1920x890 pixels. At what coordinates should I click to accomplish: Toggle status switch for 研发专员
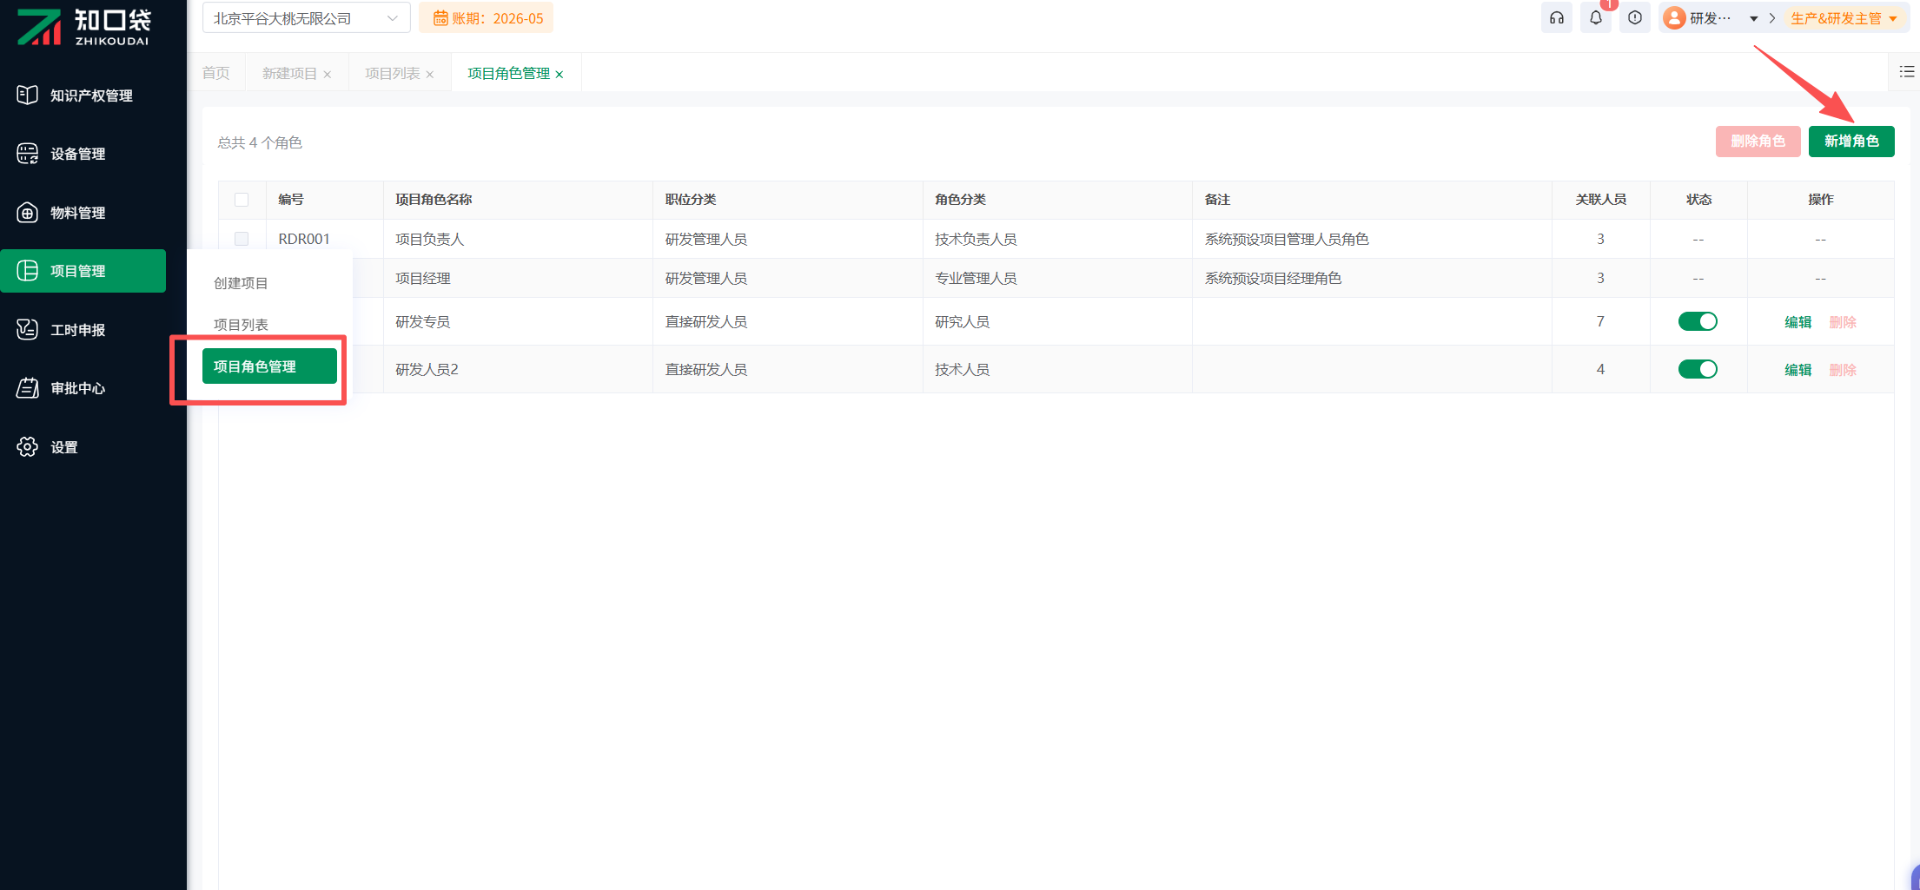point(1698,321)
